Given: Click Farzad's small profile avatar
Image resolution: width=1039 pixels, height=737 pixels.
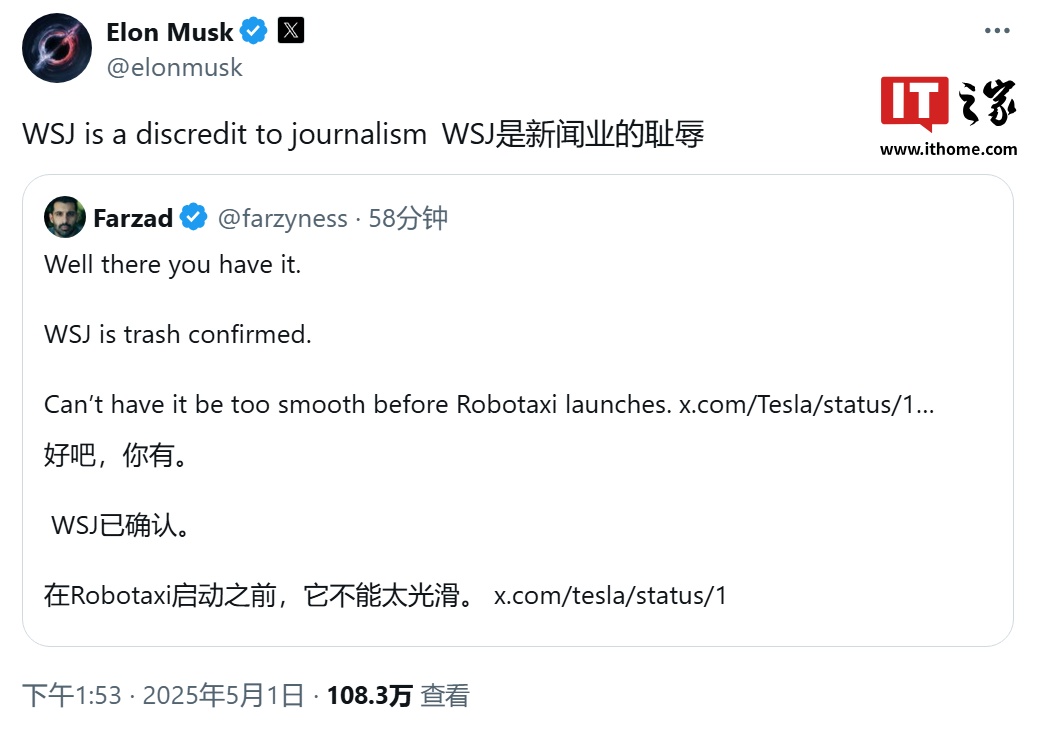Looking at the screenshot, I should tap(64, 217).
